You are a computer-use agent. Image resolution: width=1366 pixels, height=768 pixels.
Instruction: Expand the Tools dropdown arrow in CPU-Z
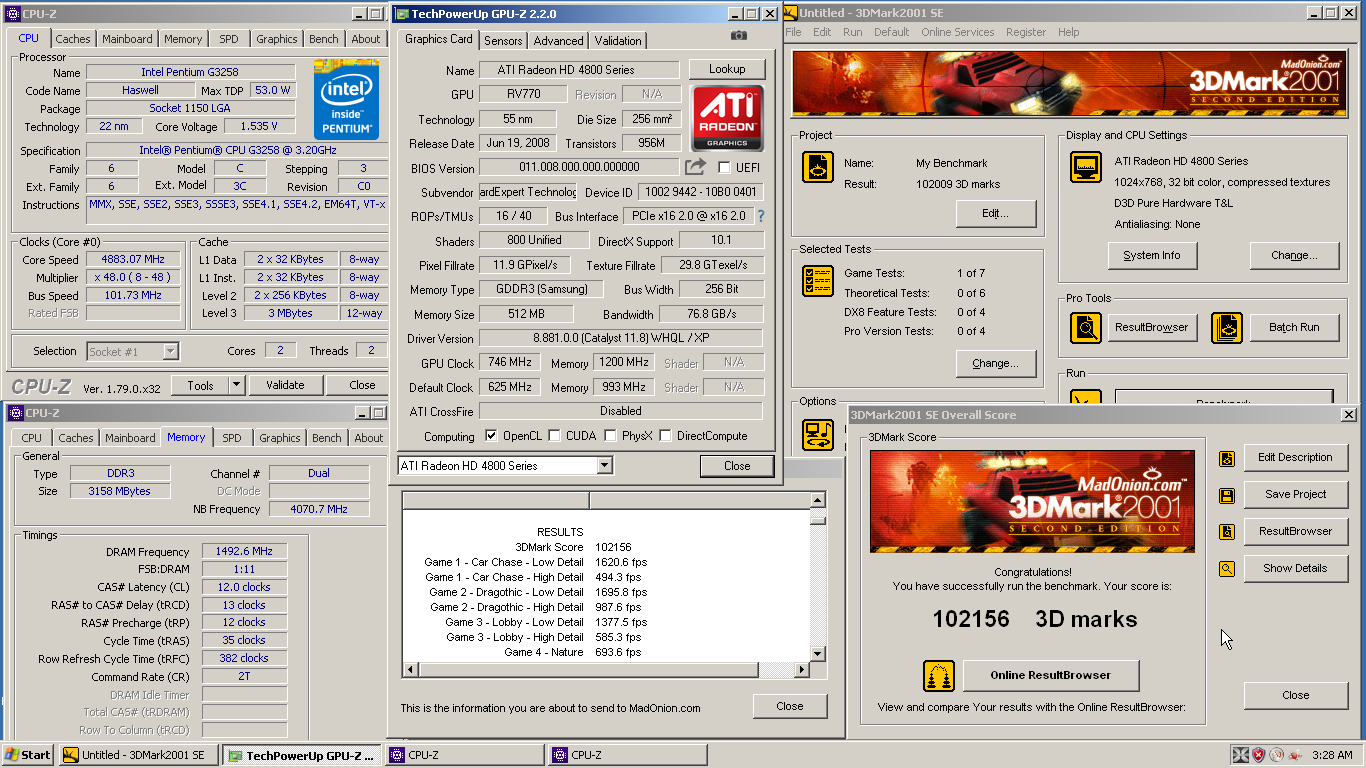pos(236,385)
